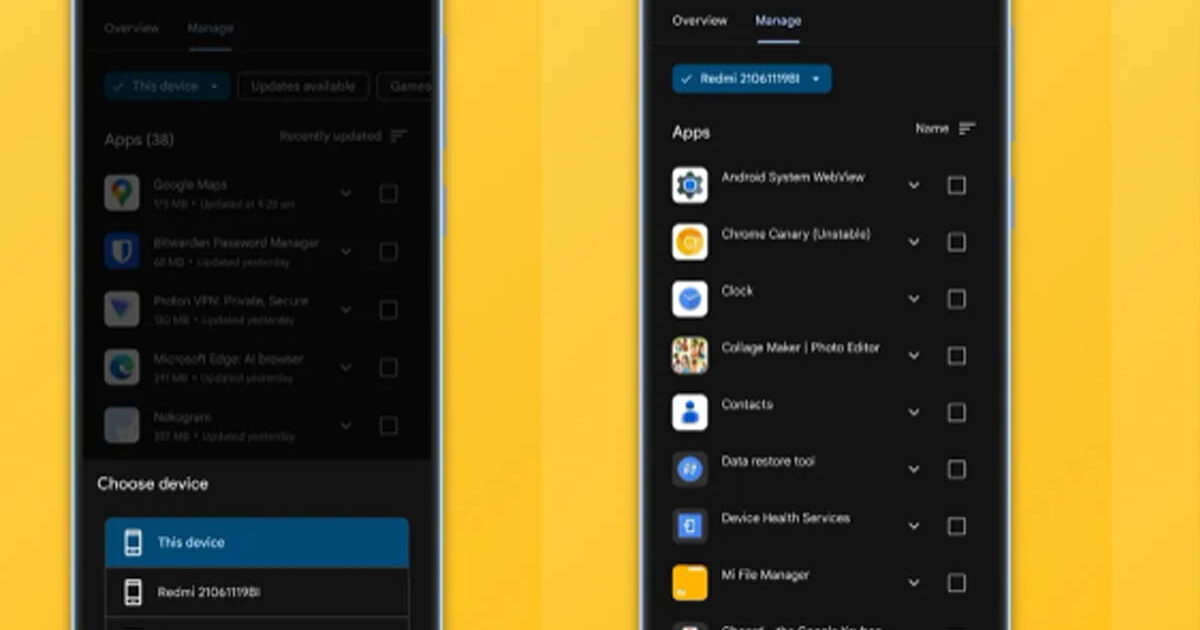Open Collage Maker Photo Editor icon
The height and width of the screenshot is (630, 1200).
690,355
